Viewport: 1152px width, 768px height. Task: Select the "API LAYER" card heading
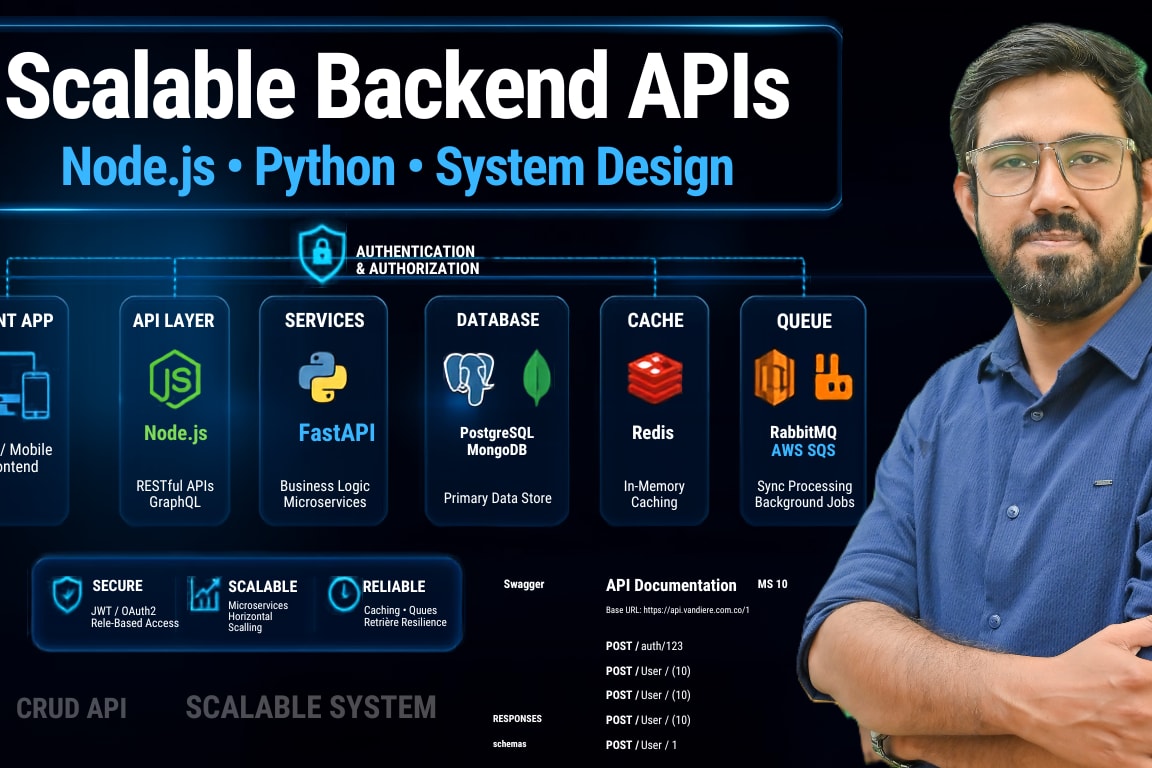pos(173,320)
